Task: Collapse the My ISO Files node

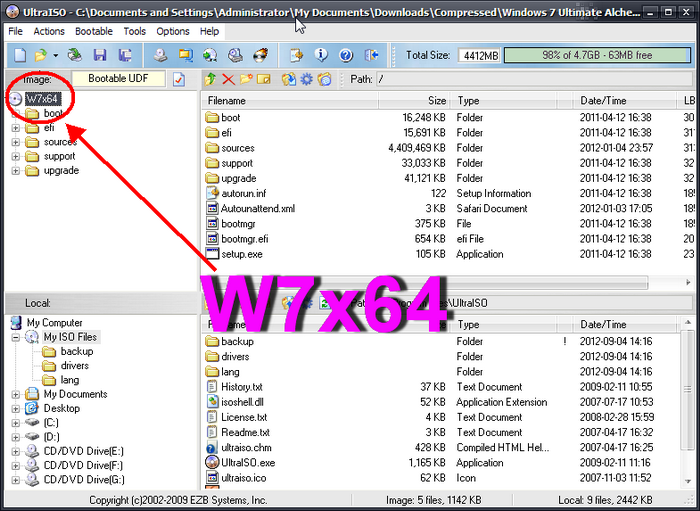Action: coord(16,337)
